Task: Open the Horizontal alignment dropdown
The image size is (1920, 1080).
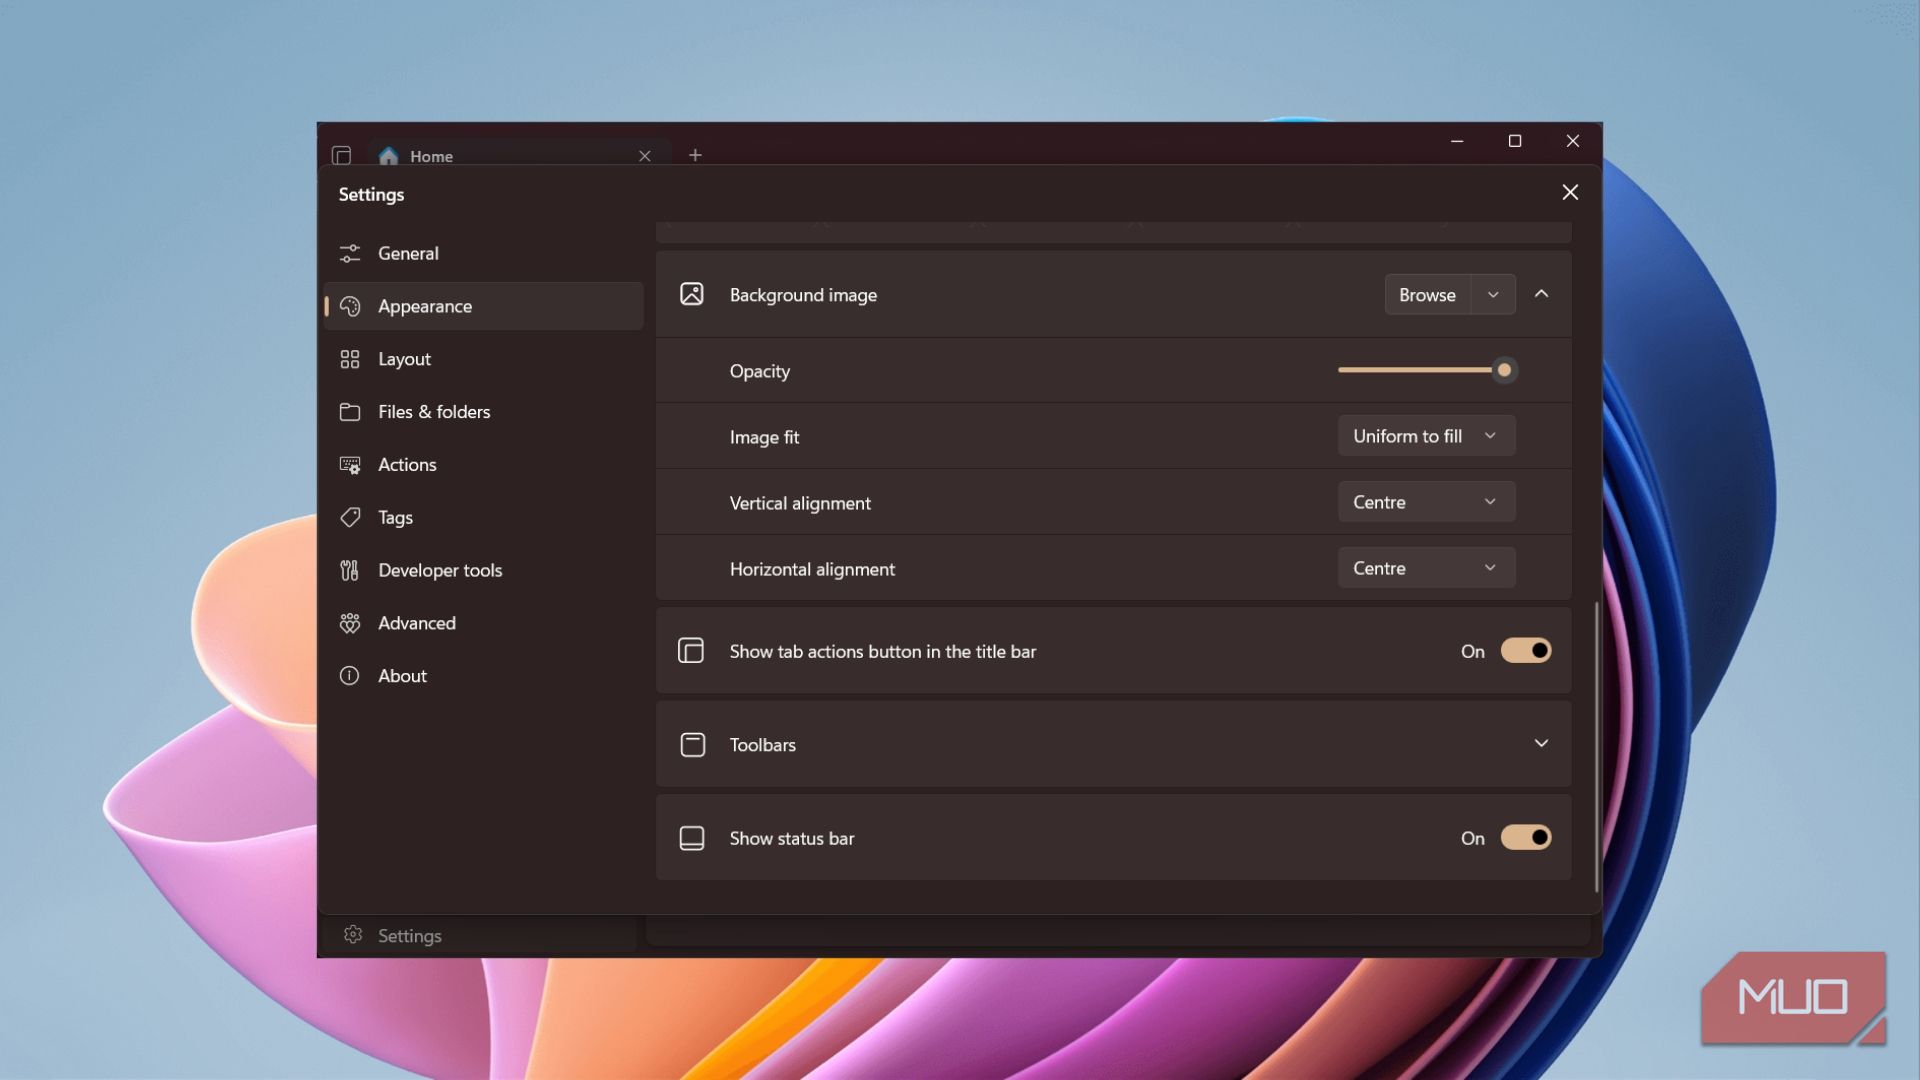Action: click(x=1426, y=568)
